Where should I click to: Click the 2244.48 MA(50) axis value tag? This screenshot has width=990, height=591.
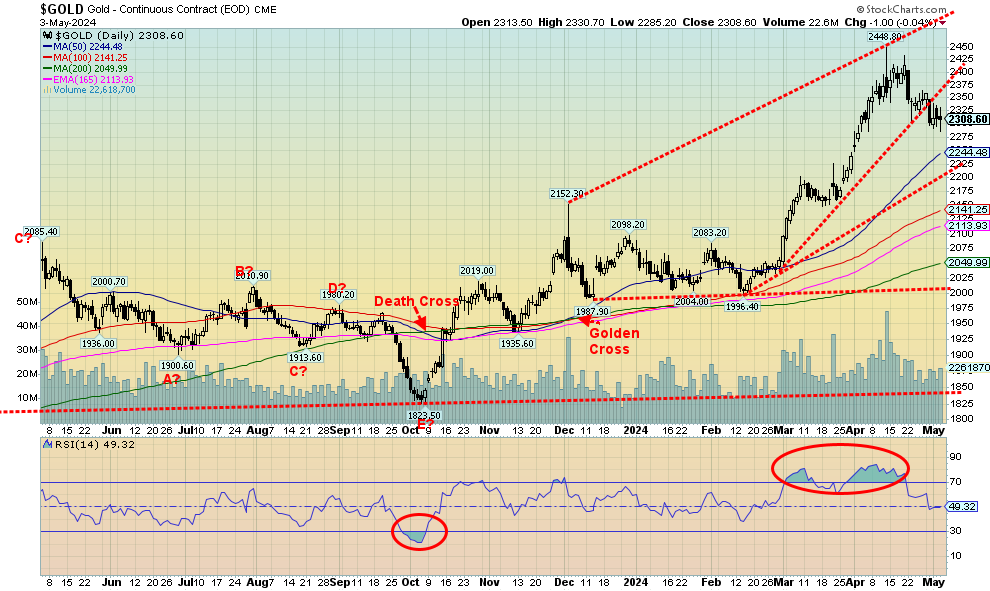(x=967, y=152)
